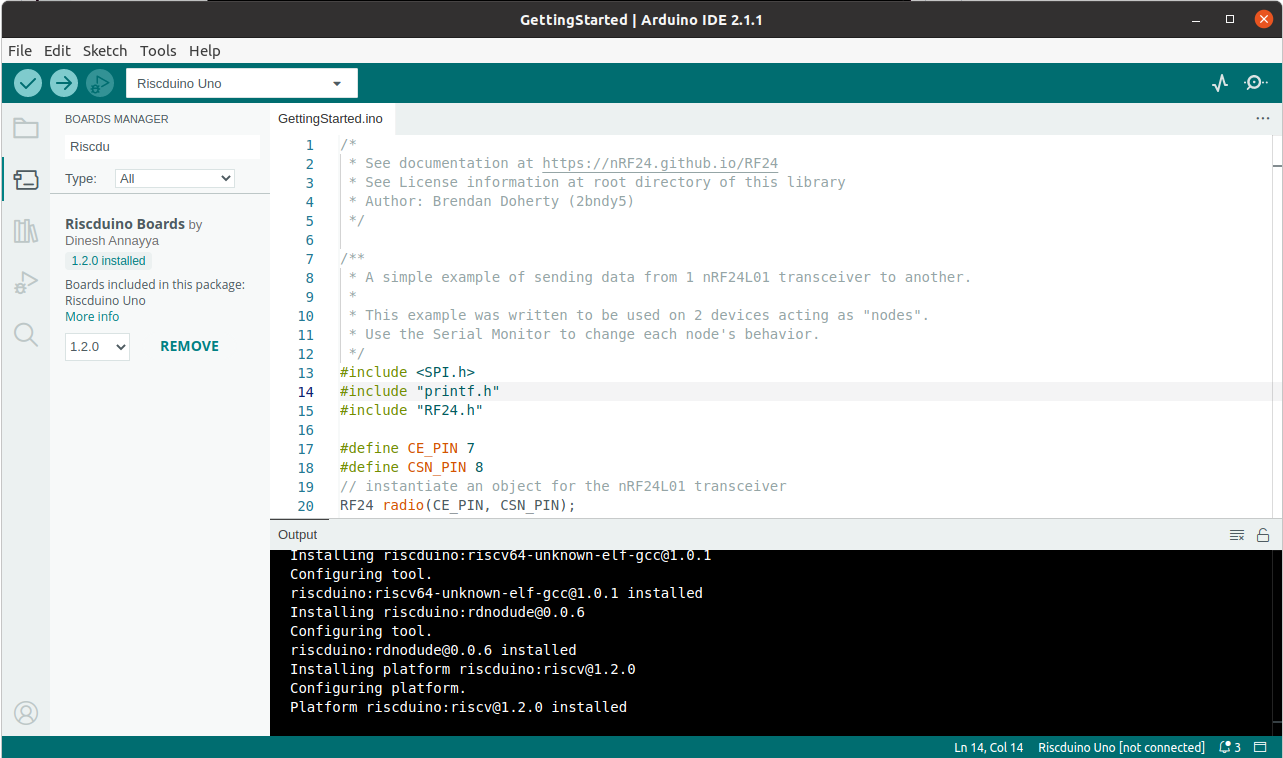This screenshot has width=1283, height=758.
Task: Click the Output panel title
Action: pos(297,535)
